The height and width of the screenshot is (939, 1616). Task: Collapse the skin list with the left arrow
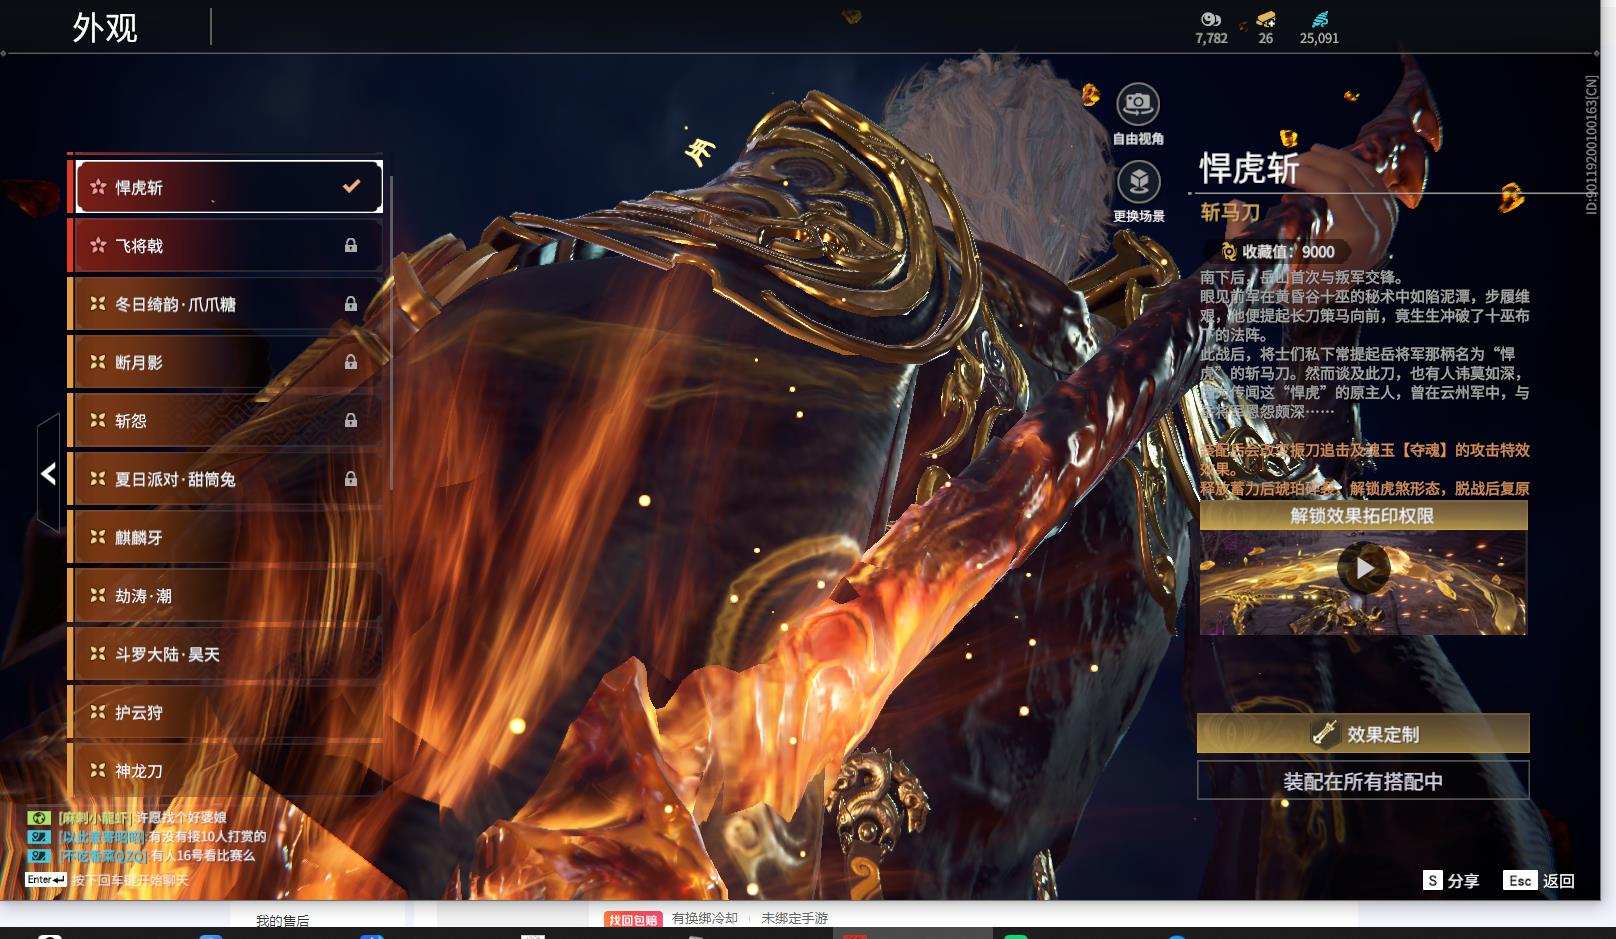(48, 473)
